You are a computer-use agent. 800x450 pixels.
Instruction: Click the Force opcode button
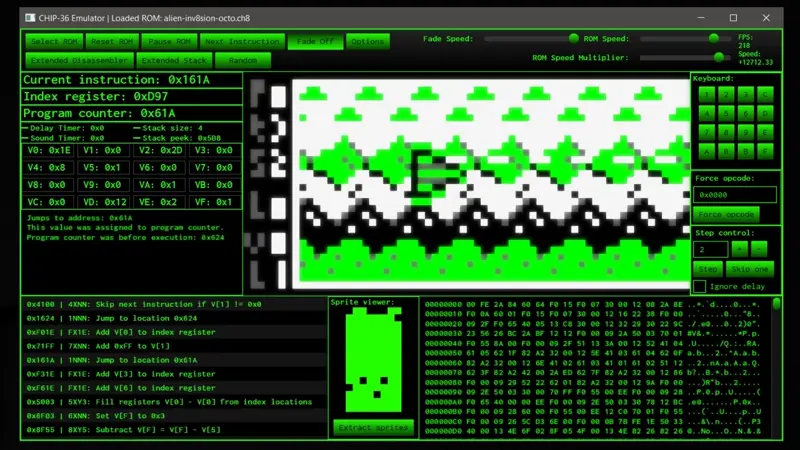pos(726,214)
